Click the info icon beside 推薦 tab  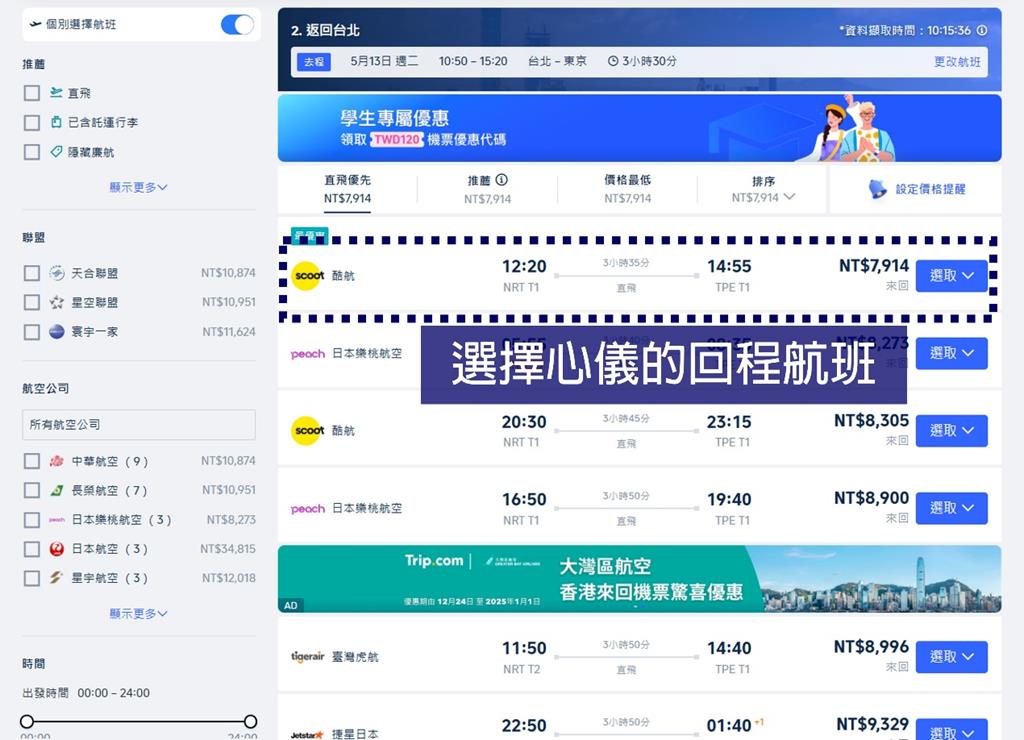coord(502,180)
